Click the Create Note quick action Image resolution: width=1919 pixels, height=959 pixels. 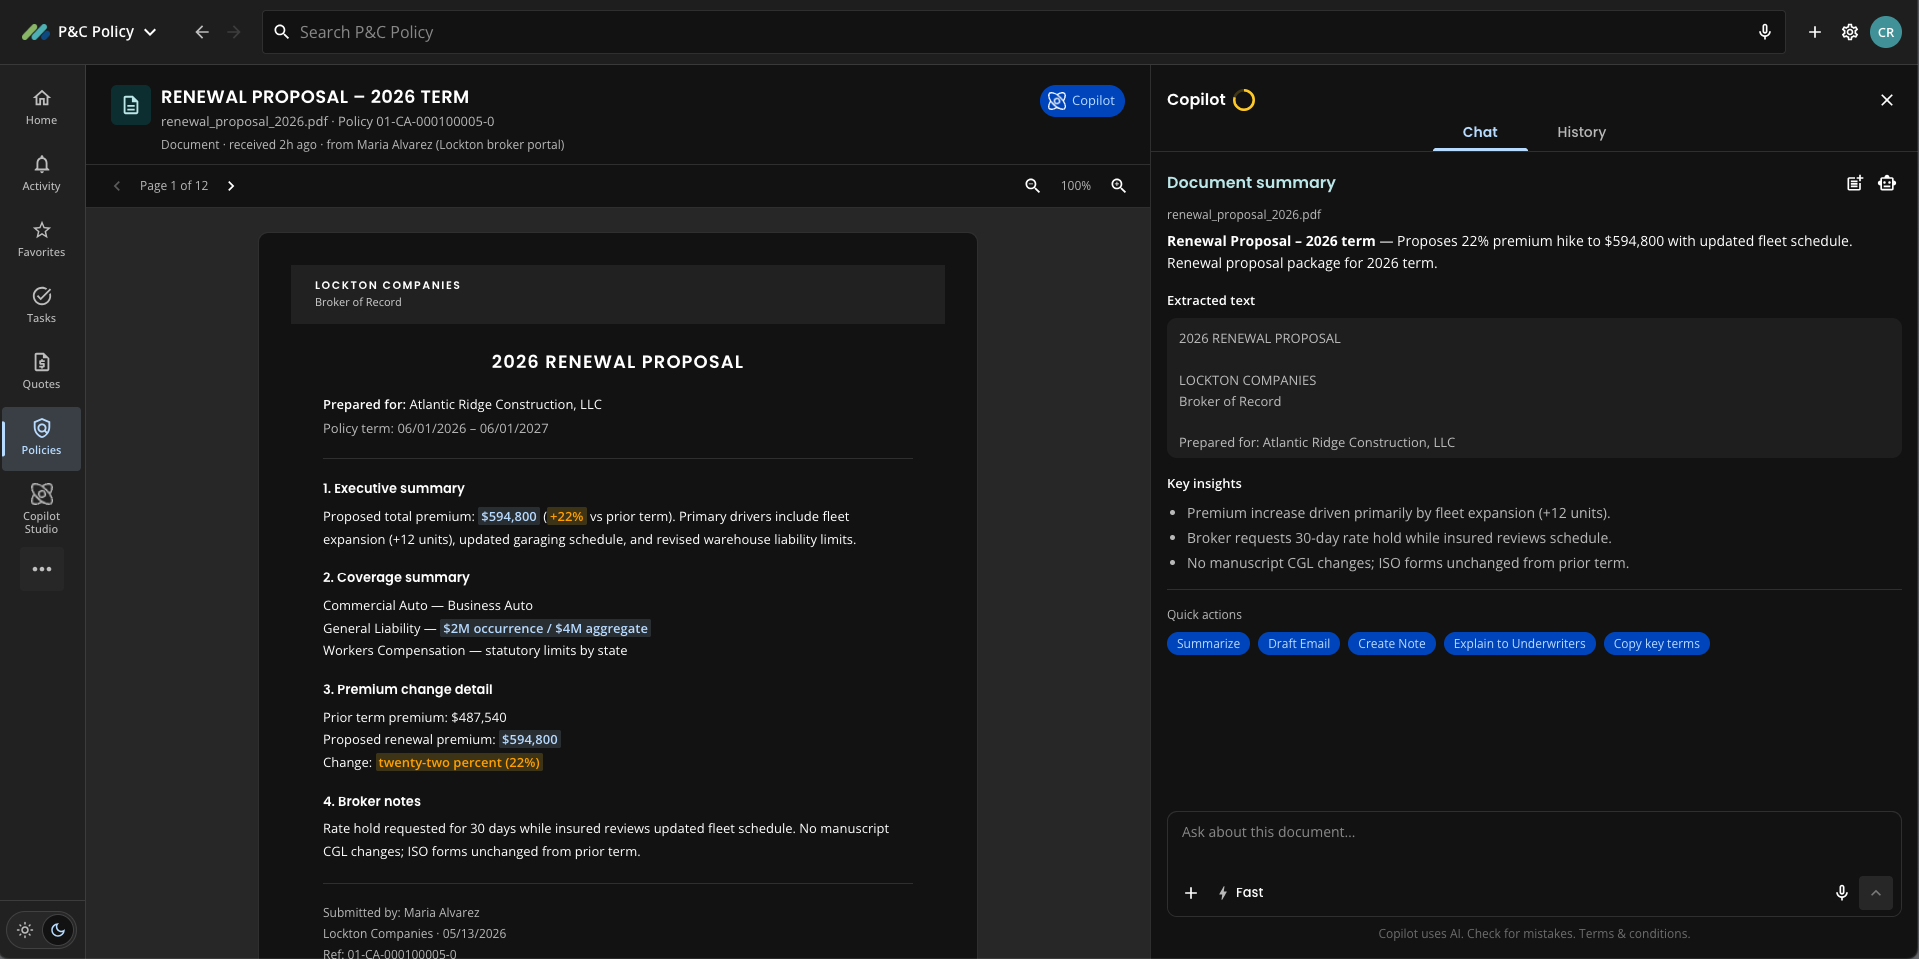click(x=1392, y=644)
